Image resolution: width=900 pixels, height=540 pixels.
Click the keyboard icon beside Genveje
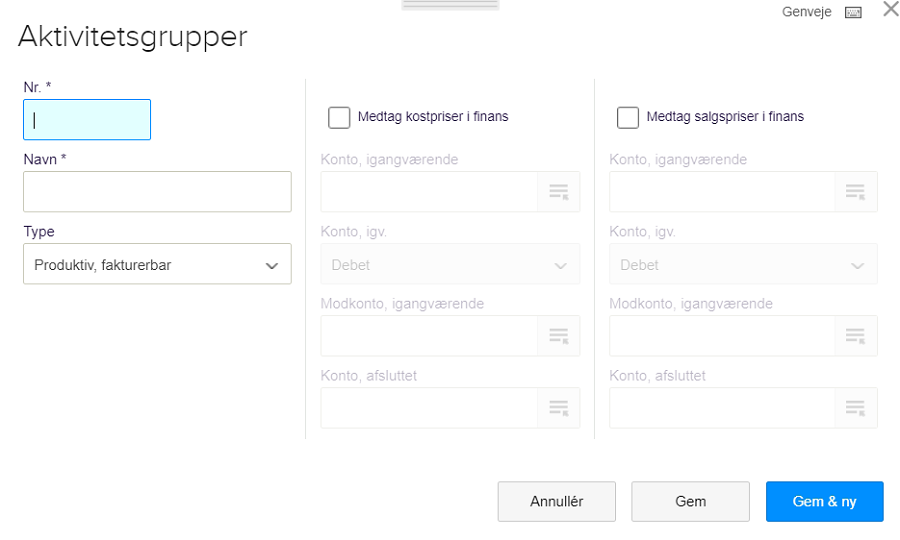pos(853,12)
